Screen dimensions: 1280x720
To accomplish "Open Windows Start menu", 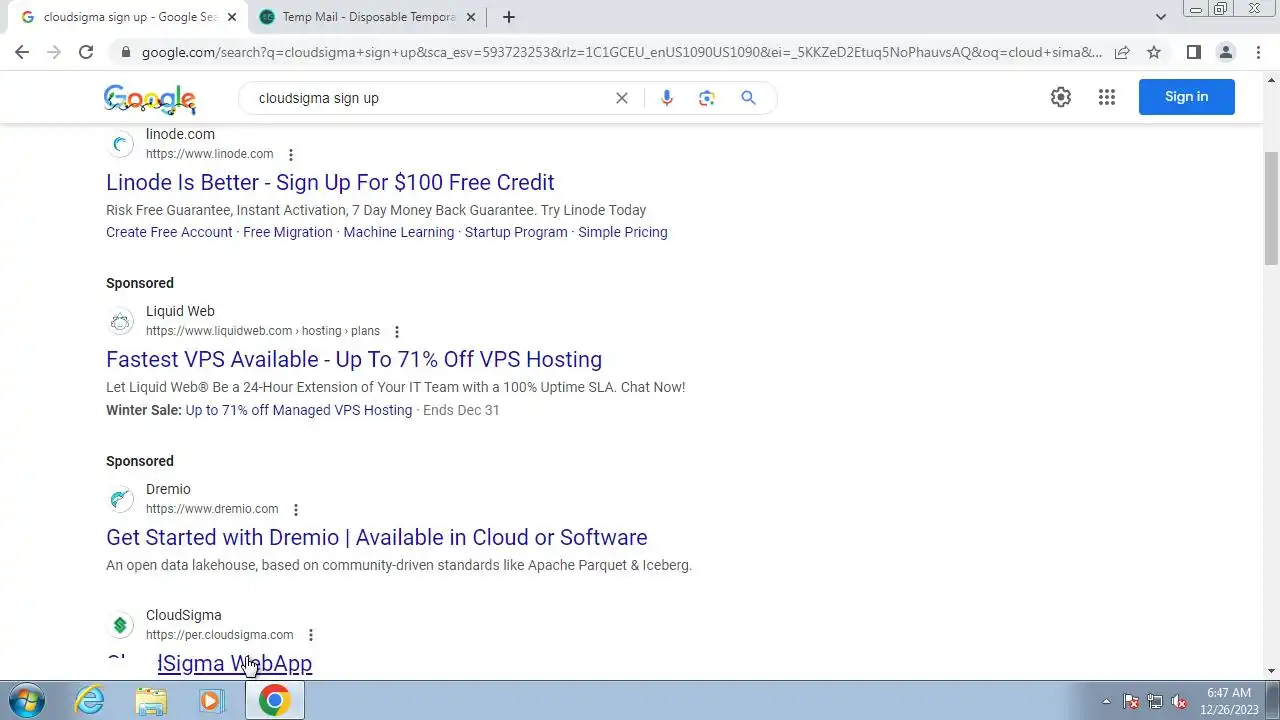I will [27, 701].
